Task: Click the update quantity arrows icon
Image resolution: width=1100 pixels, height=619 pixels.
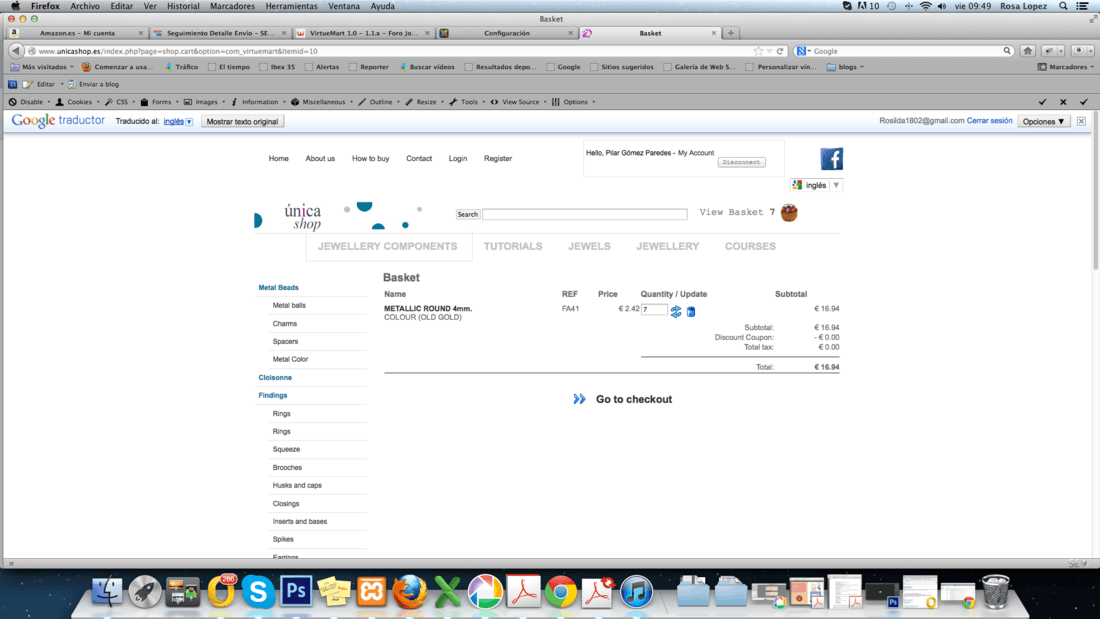Action: 676,312
